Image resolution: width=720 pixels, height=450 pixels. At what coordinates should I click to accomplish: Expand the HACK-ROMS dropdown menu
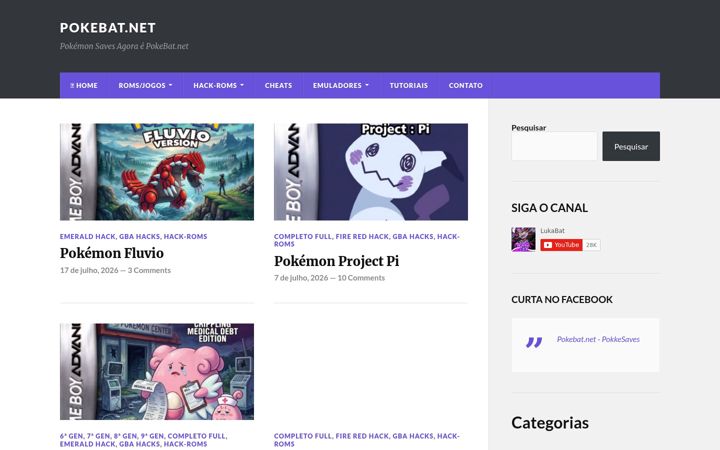(218, 85)
